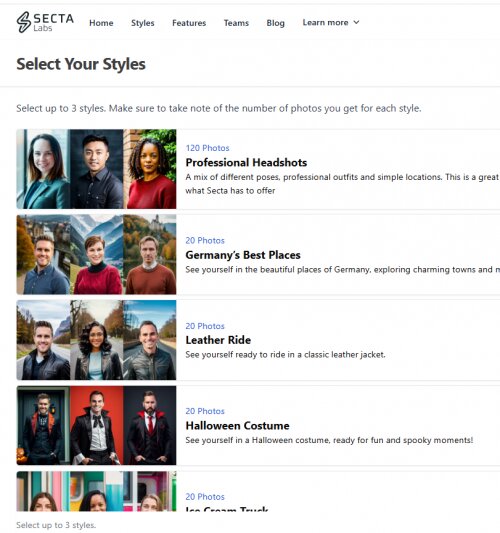Visit the Blog link

(275, 23)
